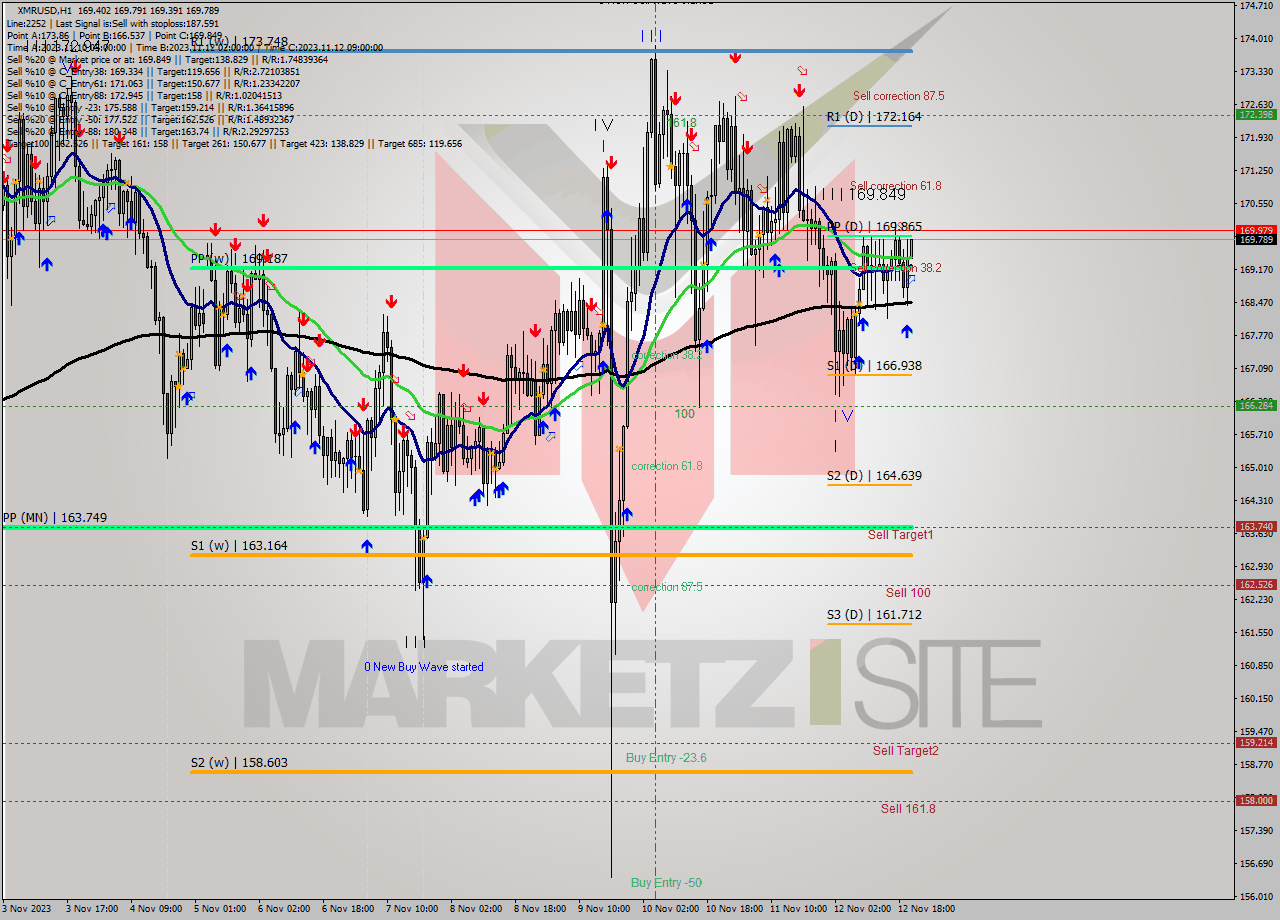Click the '10 Nov 02:00' time axis label

pyautogui.click(x=669, y=909)
